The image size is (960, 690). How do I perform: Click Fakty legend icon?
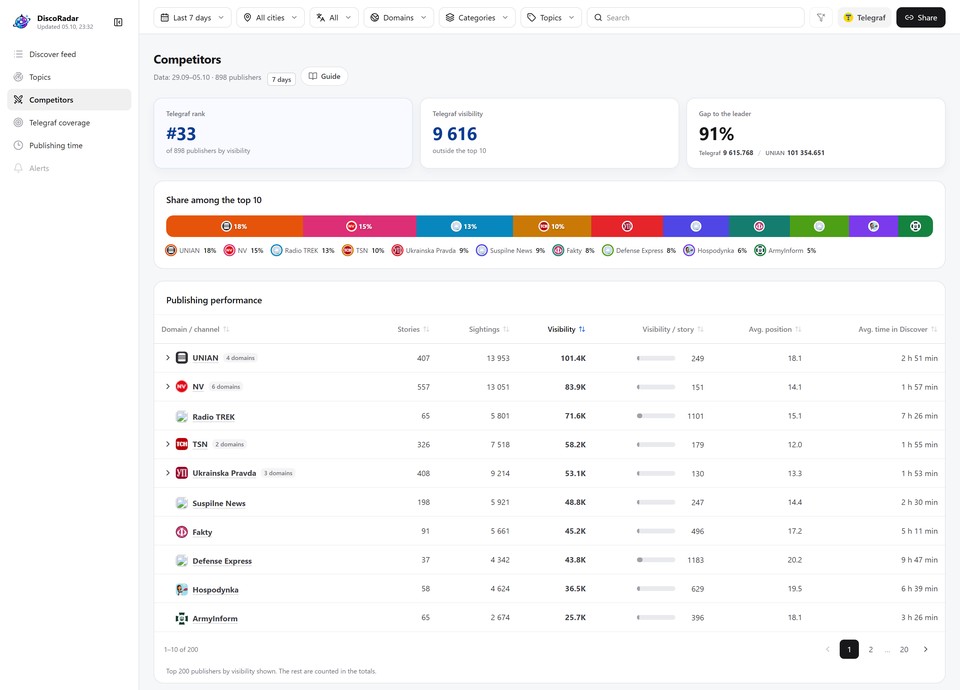pos(558,250)
